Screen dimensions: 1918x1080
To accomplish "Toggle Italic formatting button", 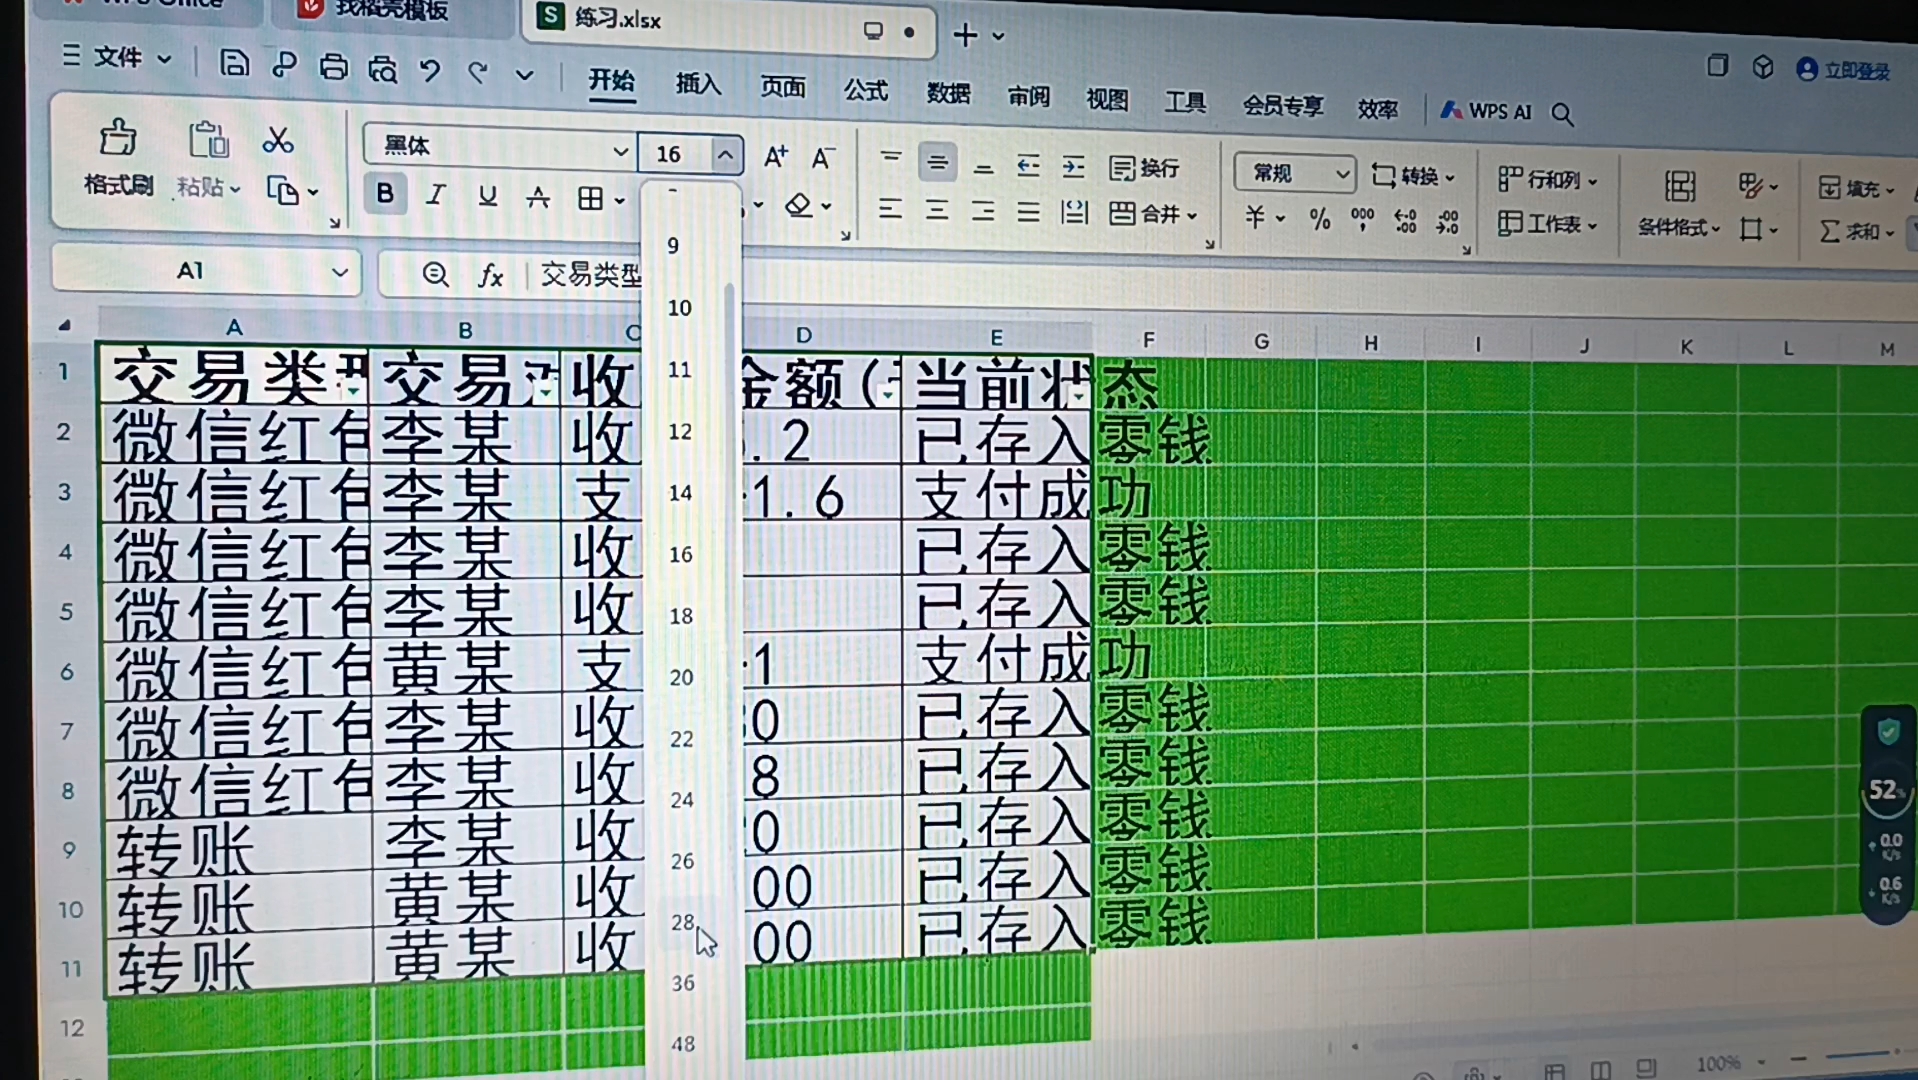I will pyautogui.click(x=435, y=194).
